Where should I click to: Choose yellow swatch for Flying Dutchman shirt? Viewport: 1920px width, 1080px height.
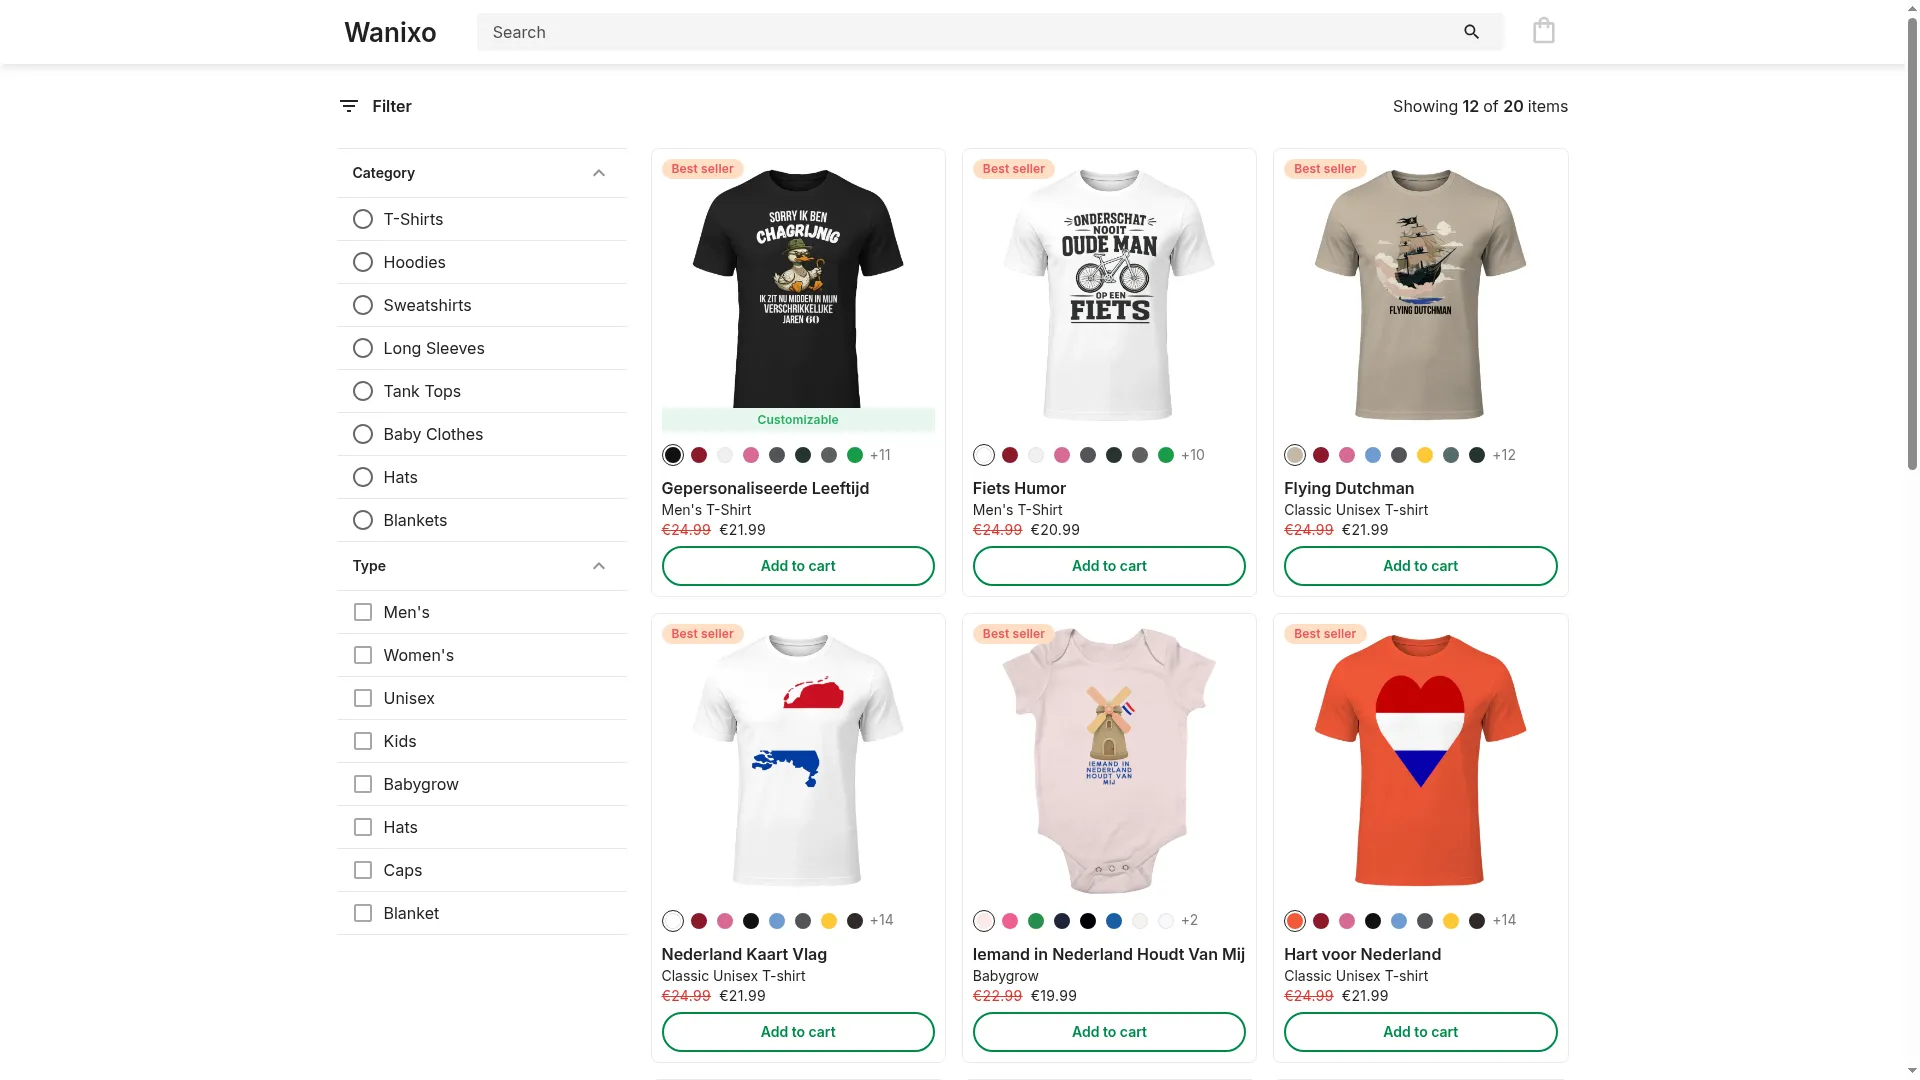coord(1425,455)
